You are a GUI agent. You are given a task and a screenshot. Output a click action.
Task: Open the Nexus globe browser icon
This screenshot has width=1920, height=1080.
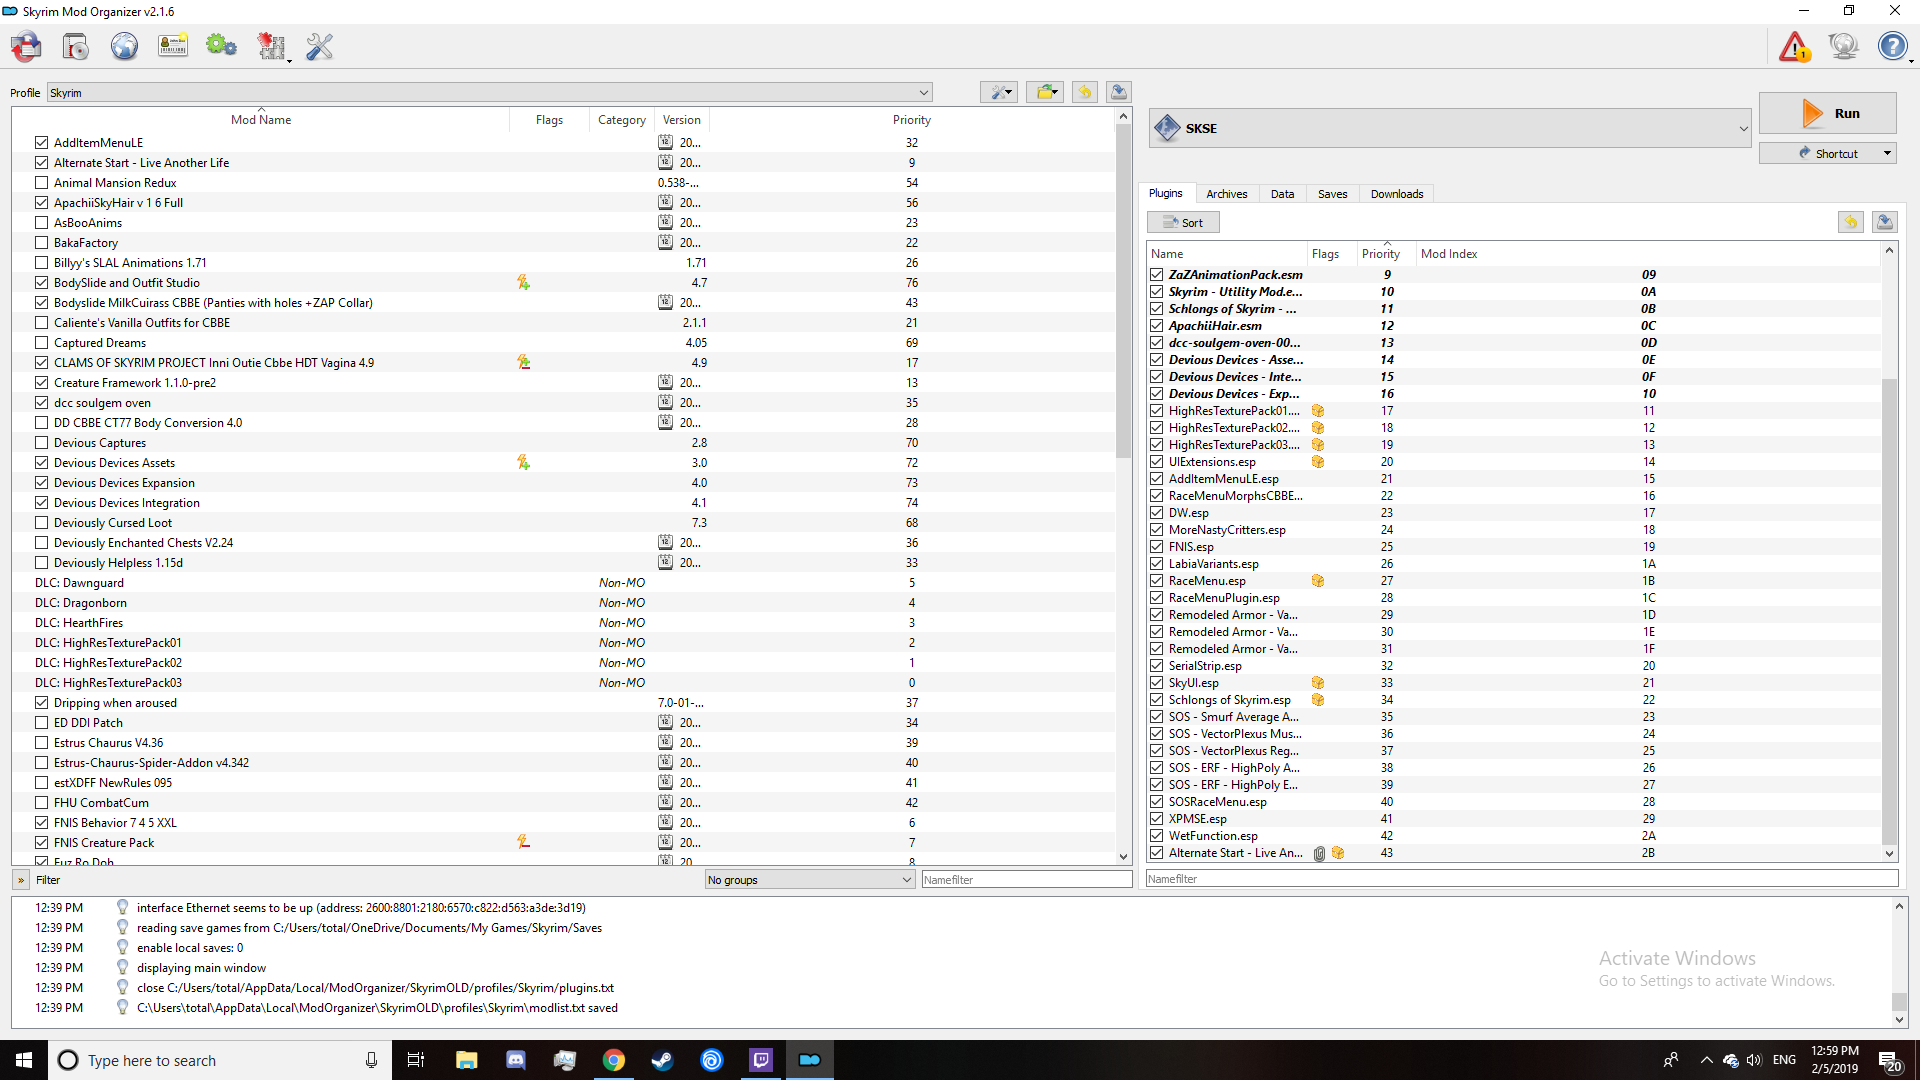pos(124,46)
